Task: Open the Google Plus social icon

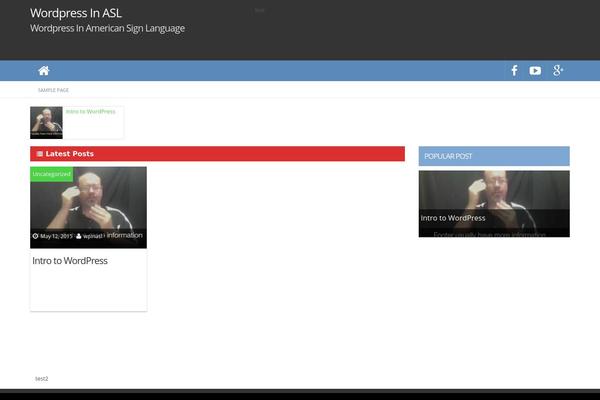Action: (558, 70)
